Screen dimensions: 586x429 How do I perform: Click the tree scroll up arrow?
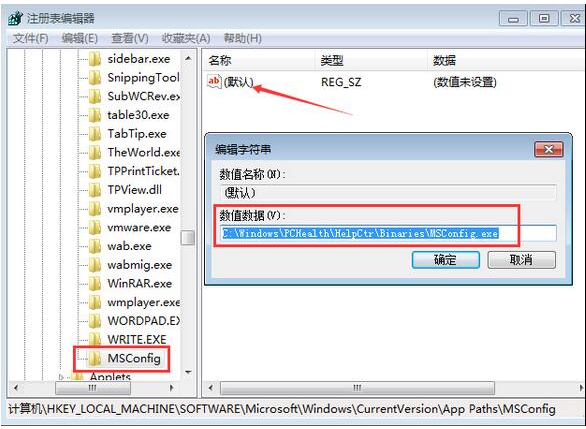coord(188,58)
